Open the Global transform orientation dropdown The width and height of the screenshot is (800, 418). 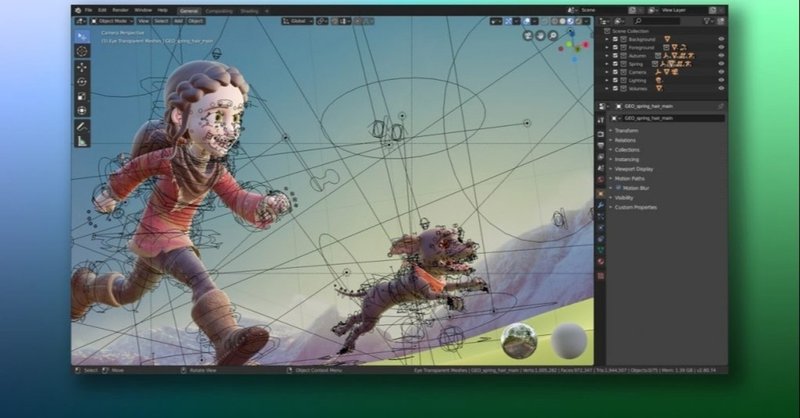[x=298, y=21]
